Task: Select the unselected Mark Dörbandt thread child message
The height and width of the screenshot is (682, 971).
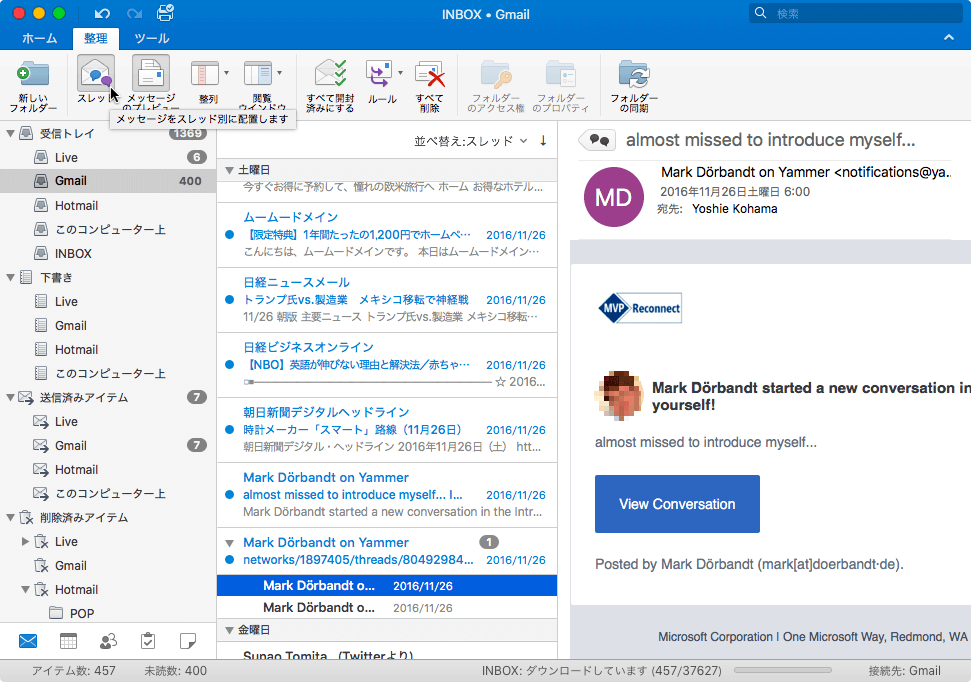Action: pyautogui.click(x=387, y=608)
